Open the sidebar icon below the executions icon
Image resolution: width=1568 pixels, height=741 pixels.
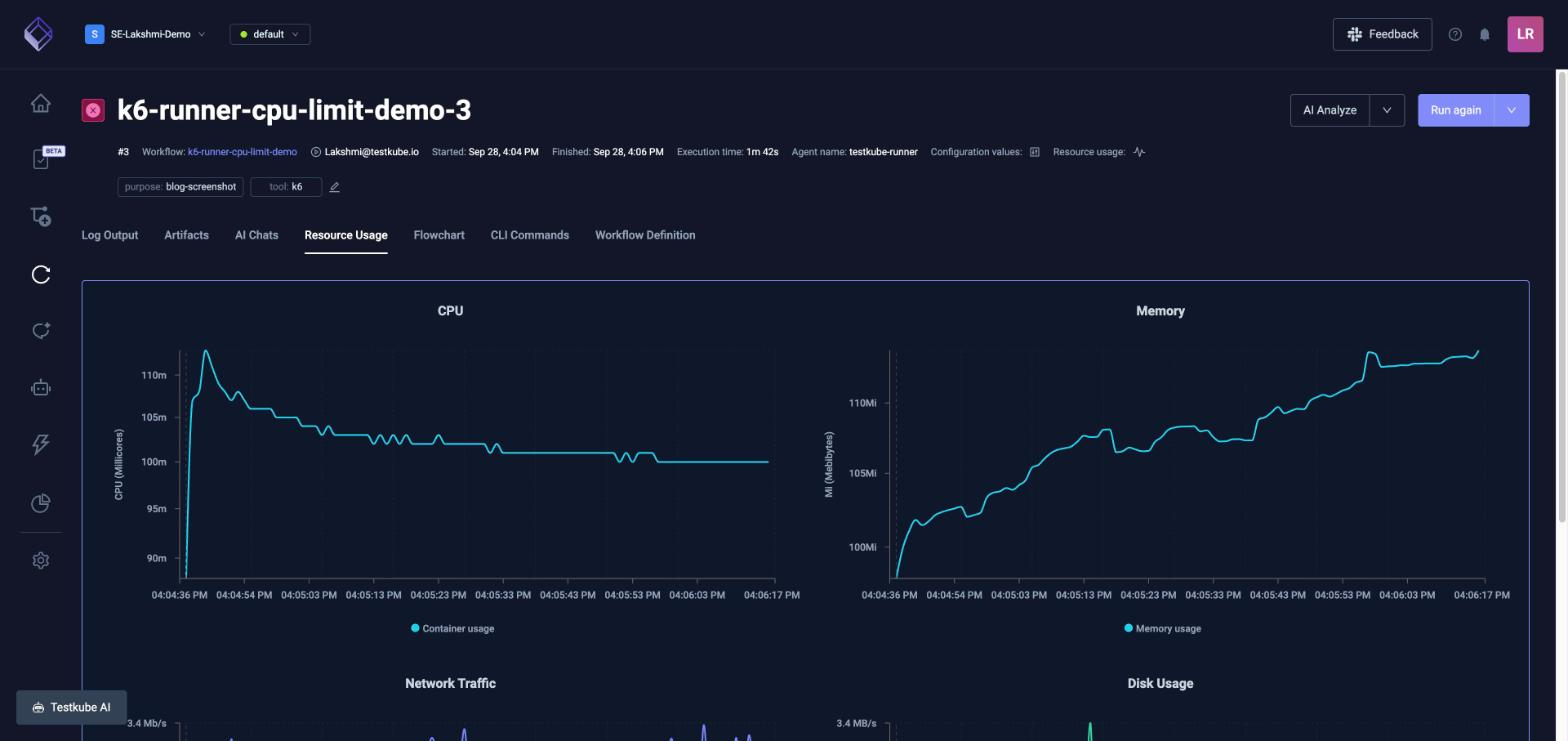[x=41, y=331]
